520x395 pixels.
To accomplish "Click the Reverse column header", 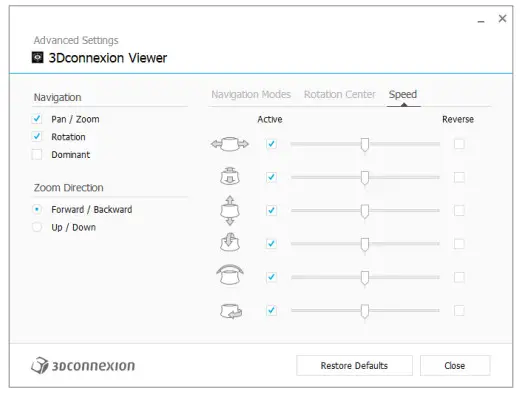I will (458, 119).
